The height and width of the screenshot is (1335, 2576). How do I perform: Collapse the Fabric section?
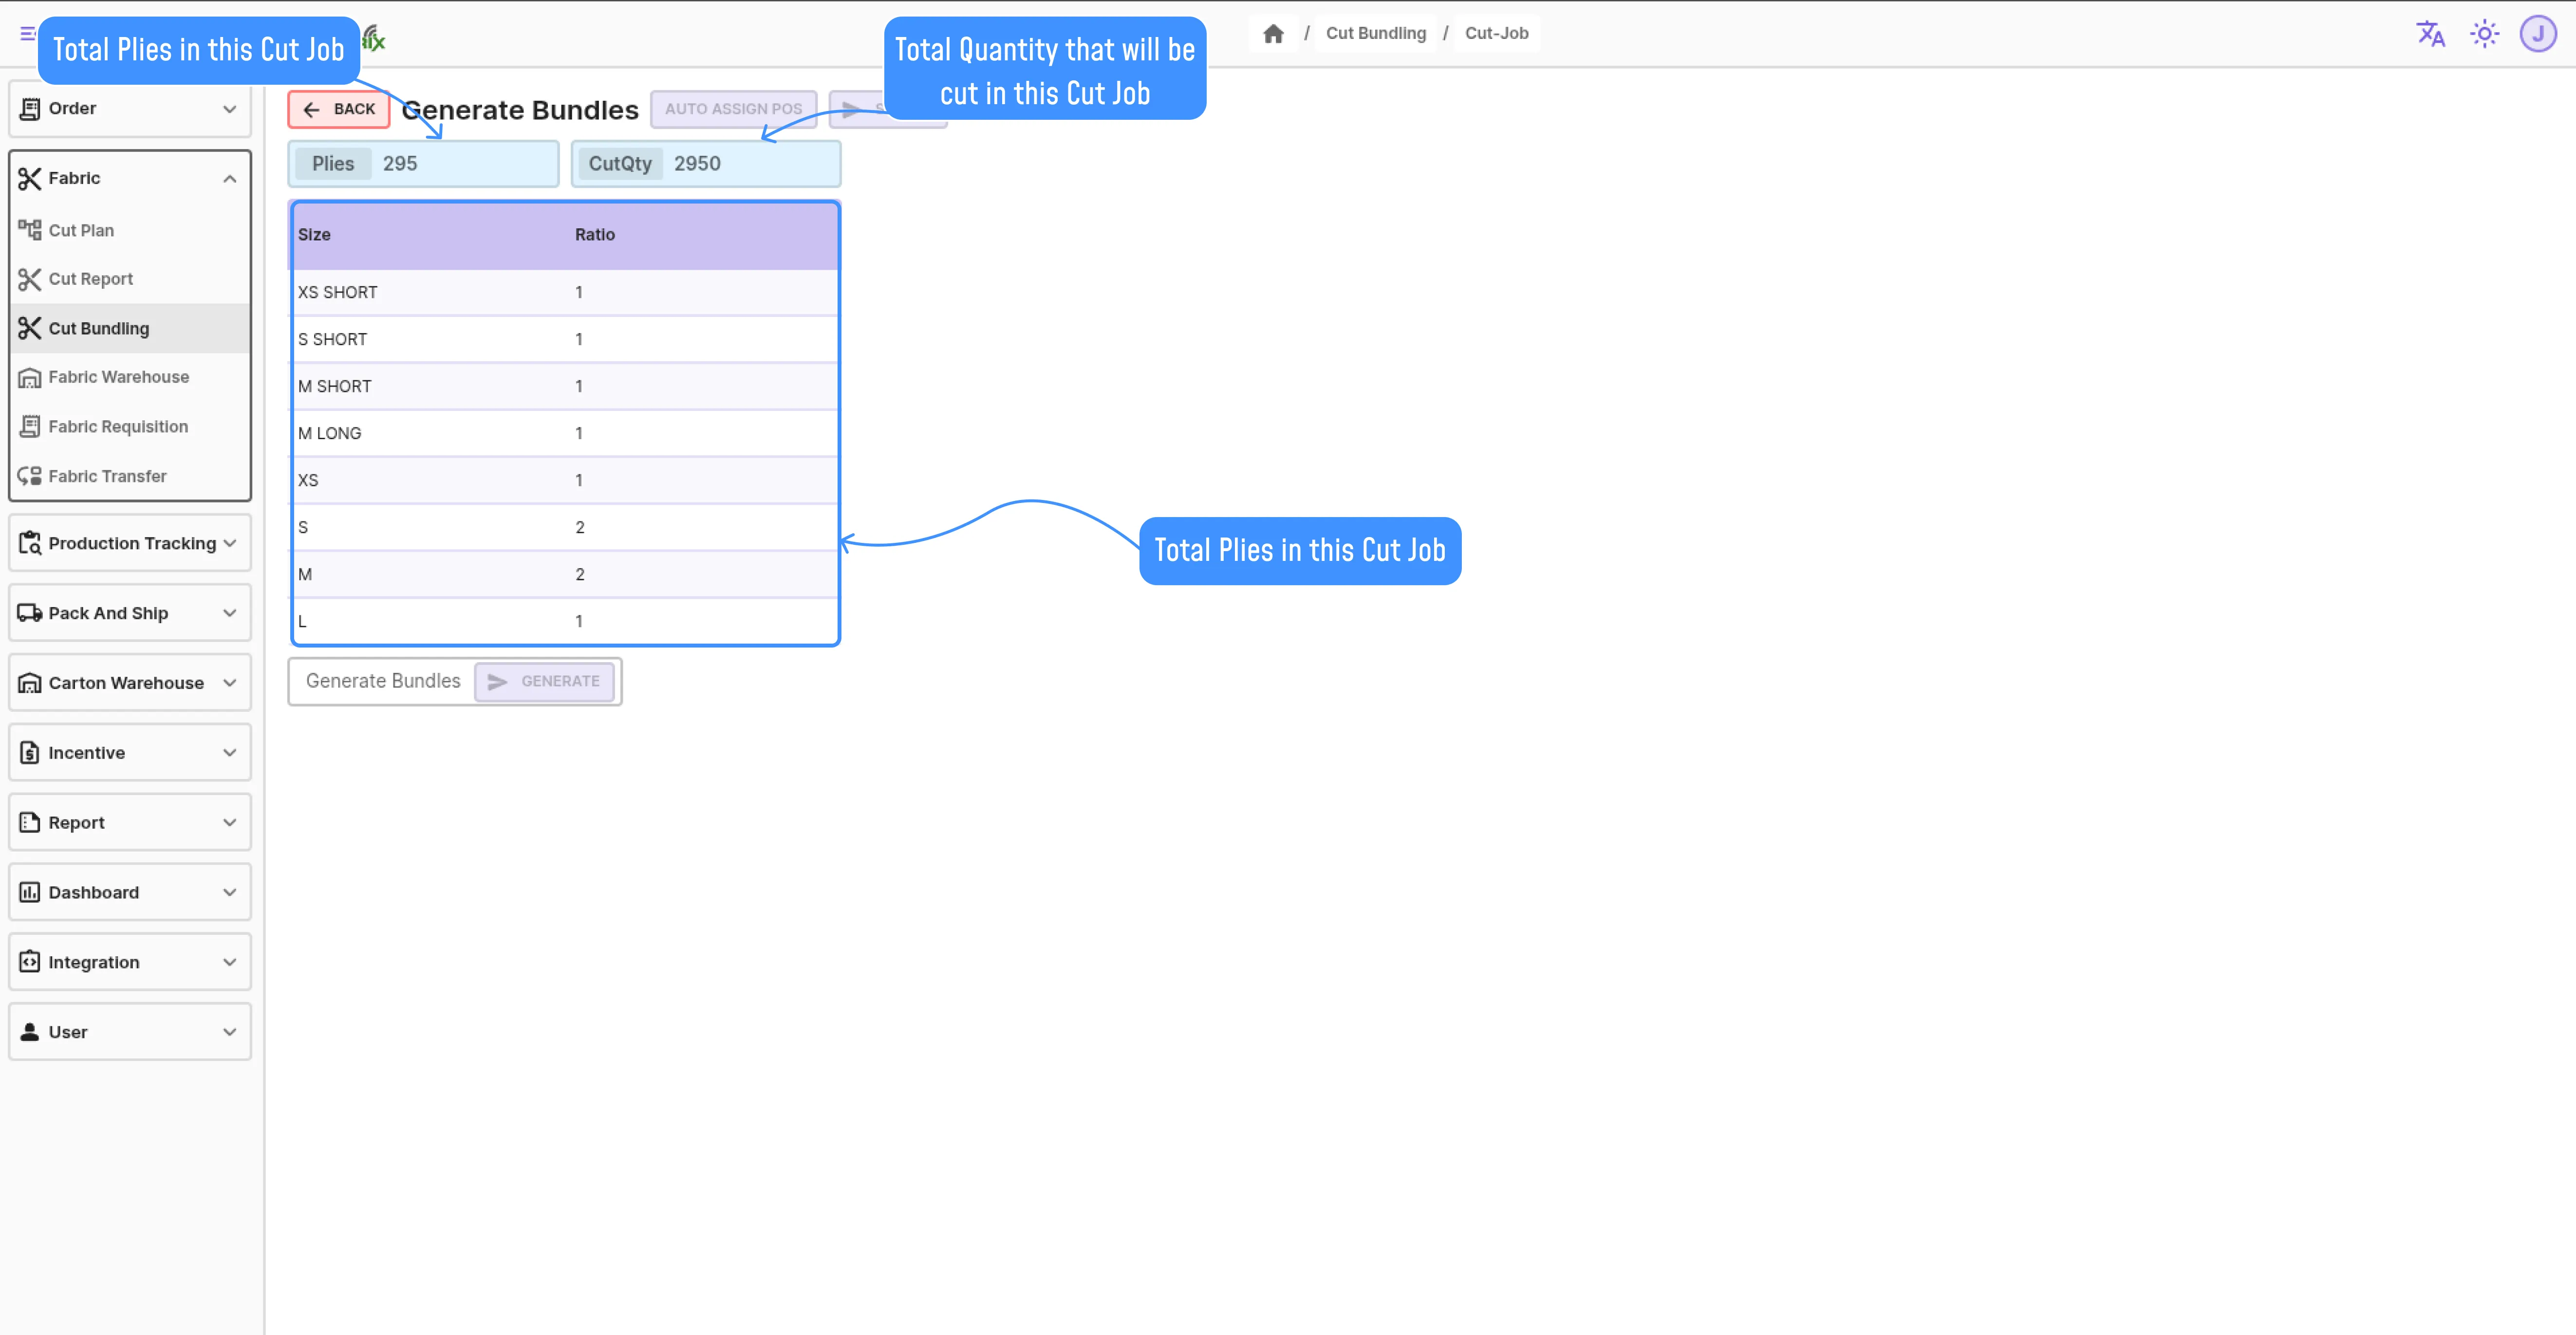pos(130,178)
